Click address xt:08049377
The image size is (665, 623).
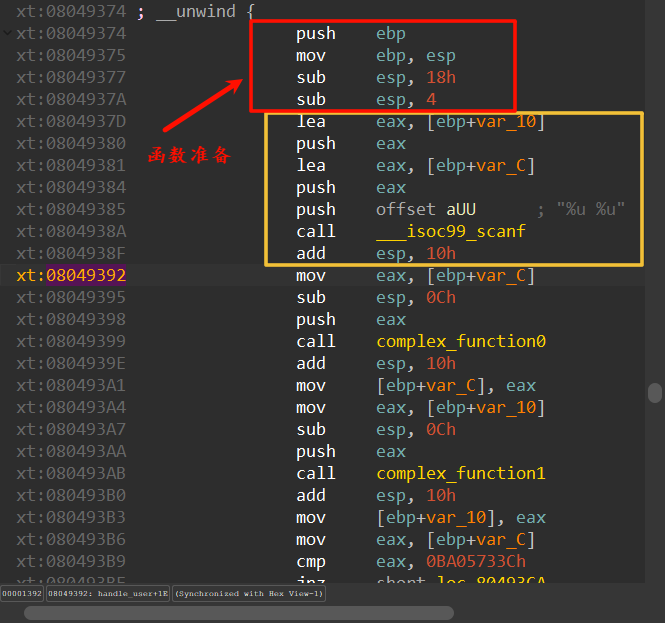coord(71,78)
